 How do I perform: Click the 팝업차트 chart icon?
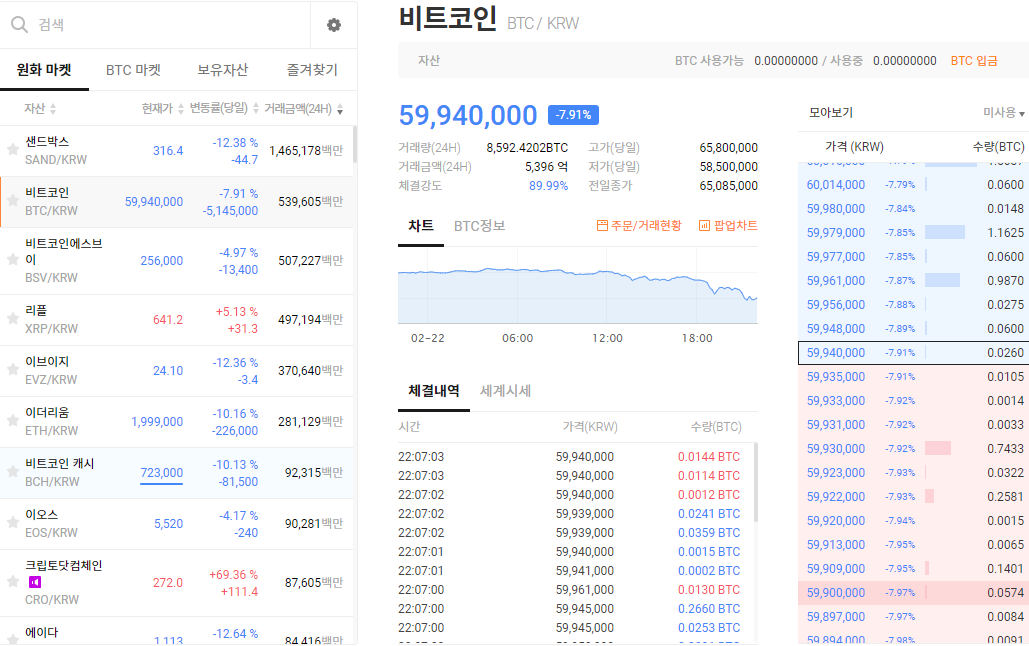[704, 226]
